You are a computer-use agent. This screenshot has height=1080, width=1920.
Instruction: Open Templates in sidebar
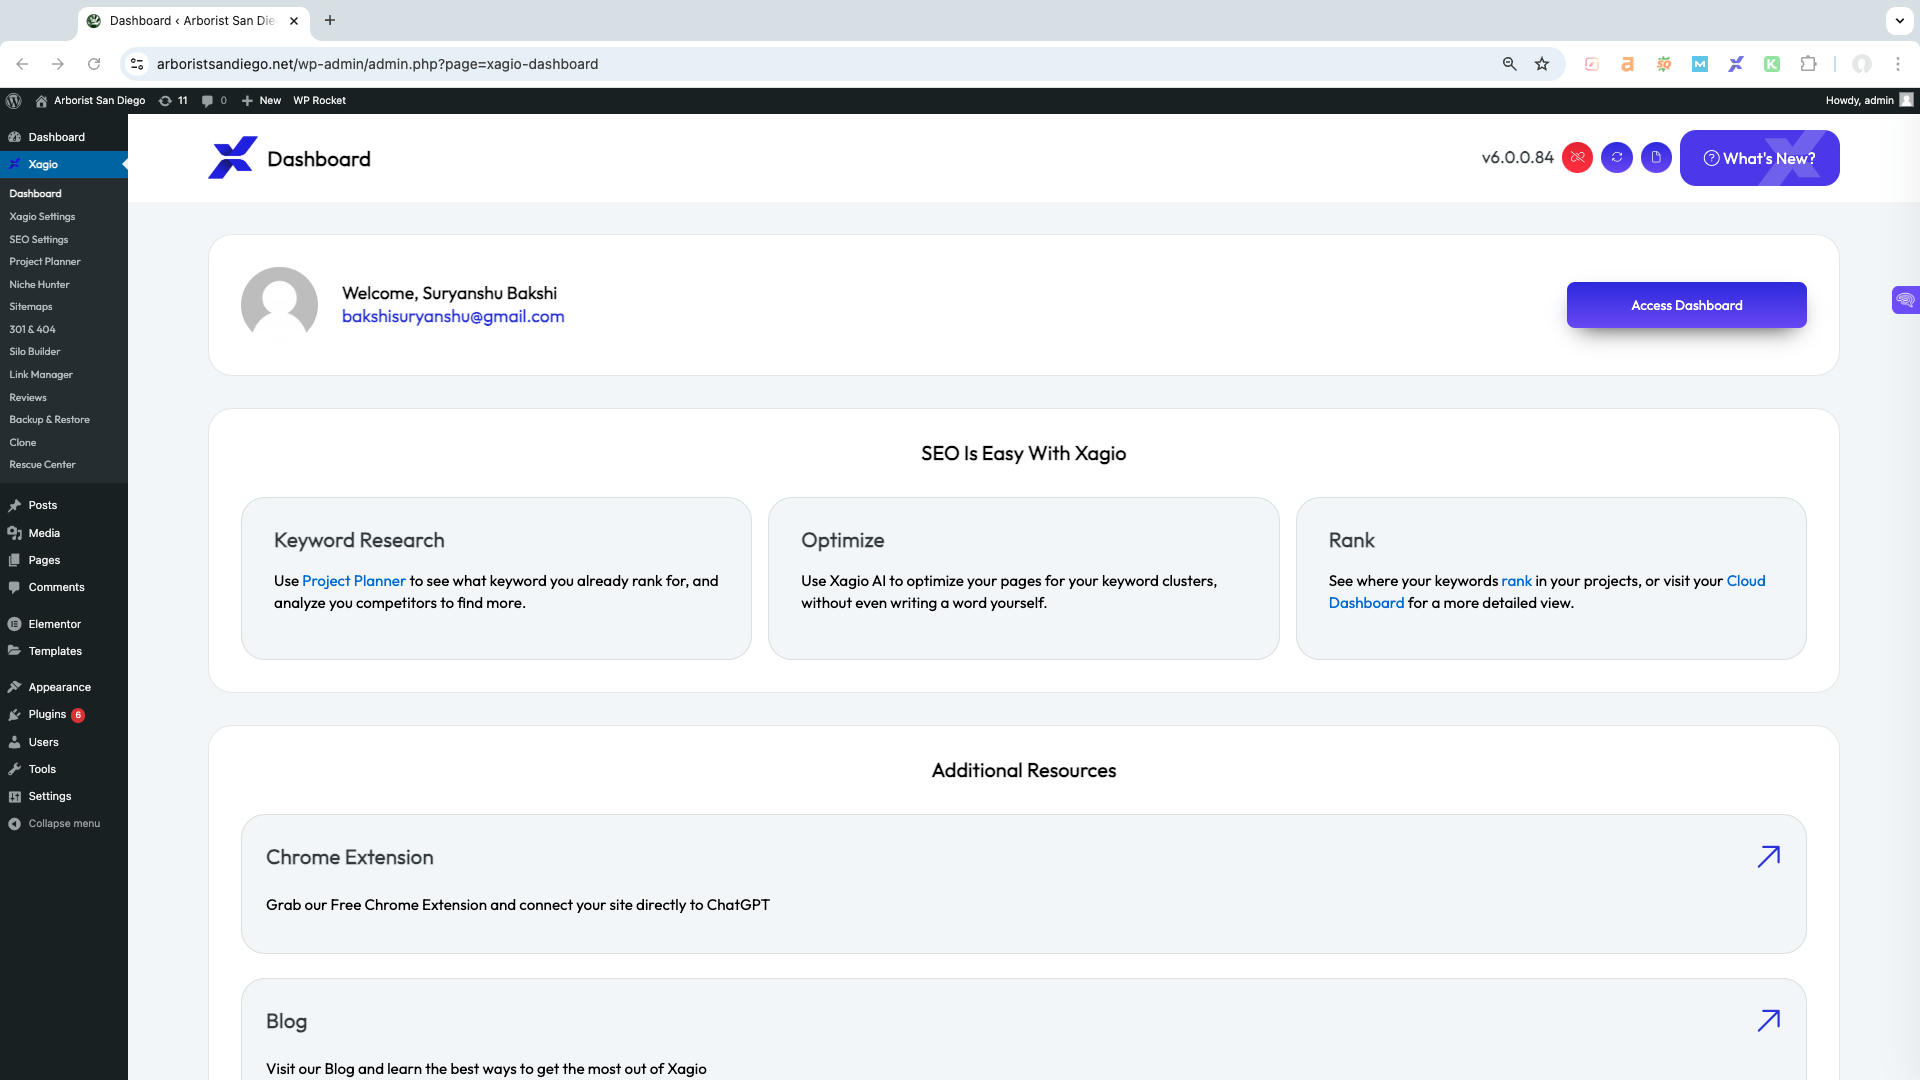[64, 651]
